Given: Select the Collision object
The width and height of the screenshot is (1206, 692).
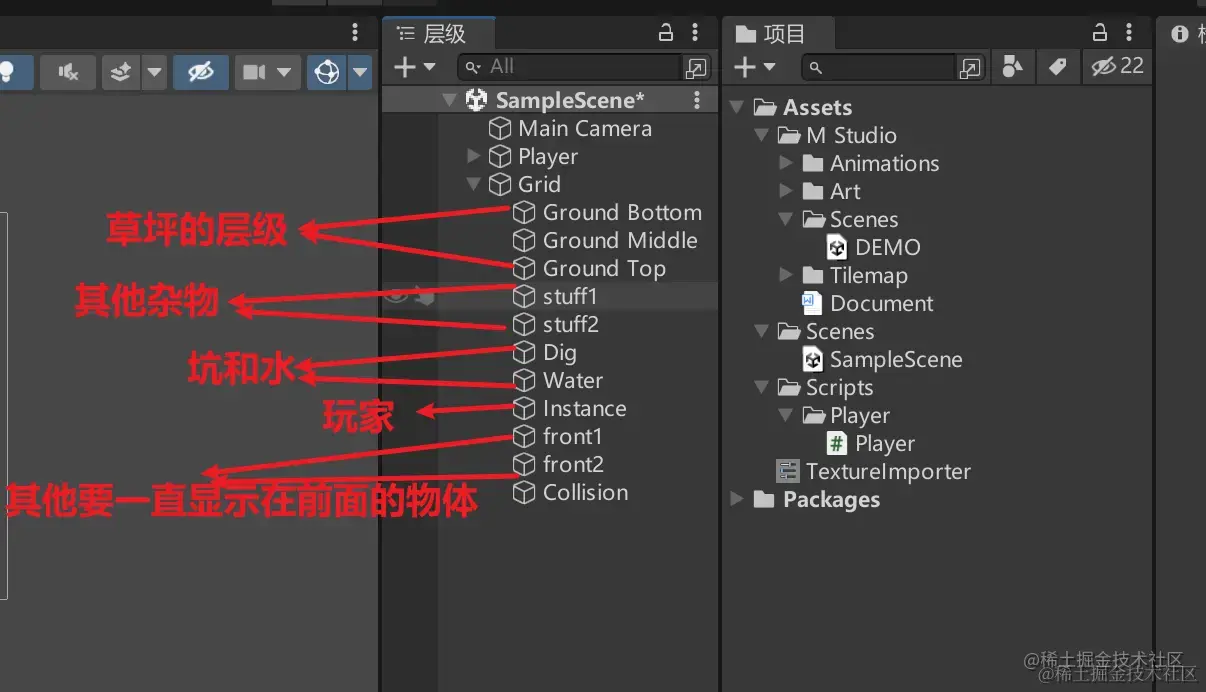Looking at the screenshot, I should pyautogui.click(x=585, y=492).
